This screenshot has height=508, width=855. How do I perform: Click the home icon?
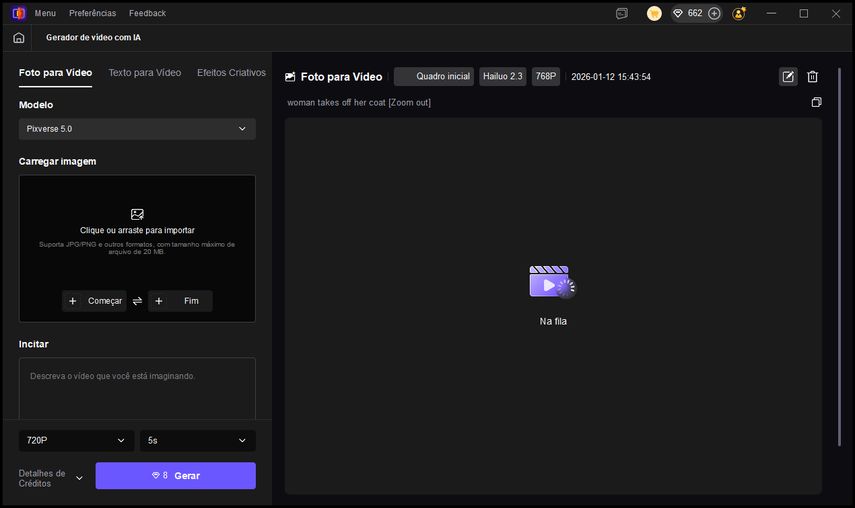[x=19, y=37]
